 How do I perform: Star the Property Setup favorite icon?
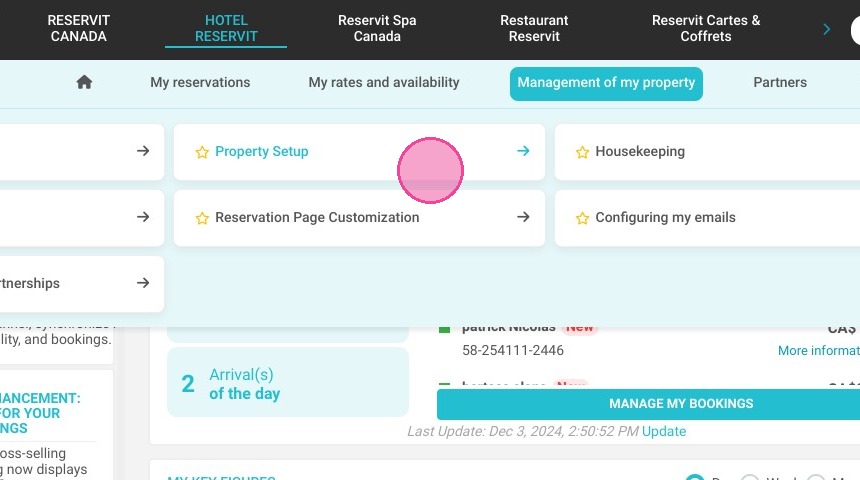point(202,152)
